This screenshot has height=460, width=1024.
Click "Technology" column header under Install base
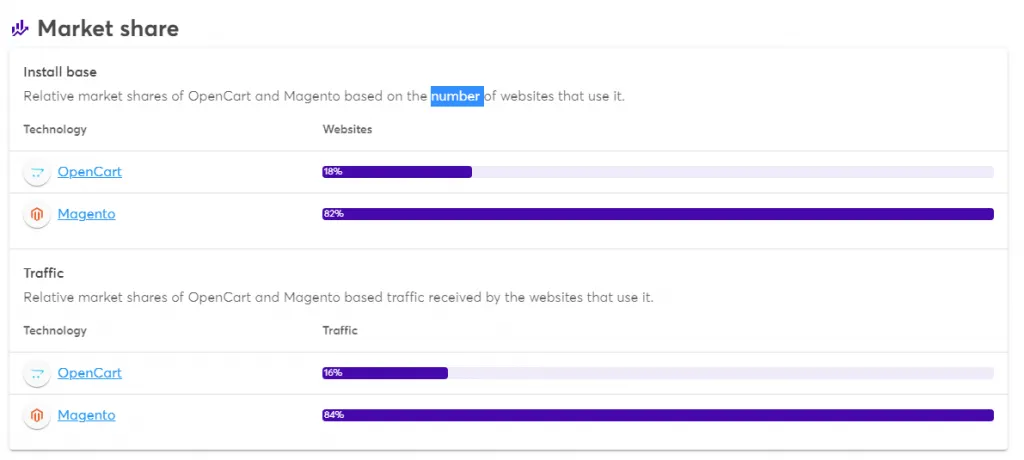55,130
